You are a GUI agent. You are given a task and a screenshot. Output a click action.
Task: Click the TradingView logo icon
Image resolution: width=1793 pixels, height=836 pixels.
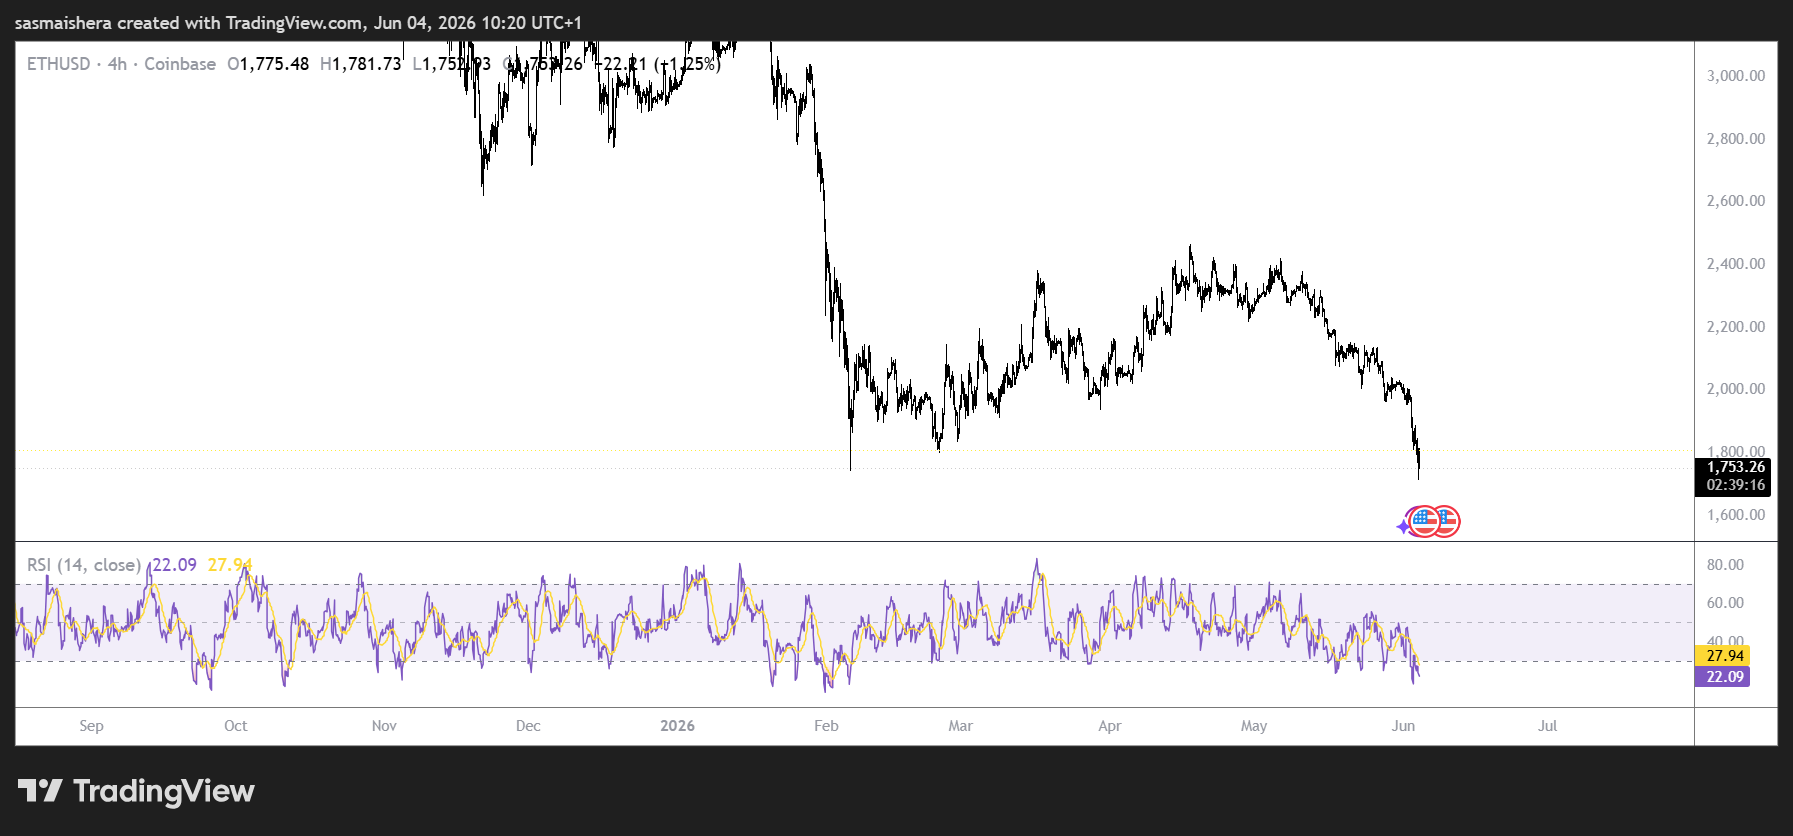pyautogui.click(x=40, y=791)
